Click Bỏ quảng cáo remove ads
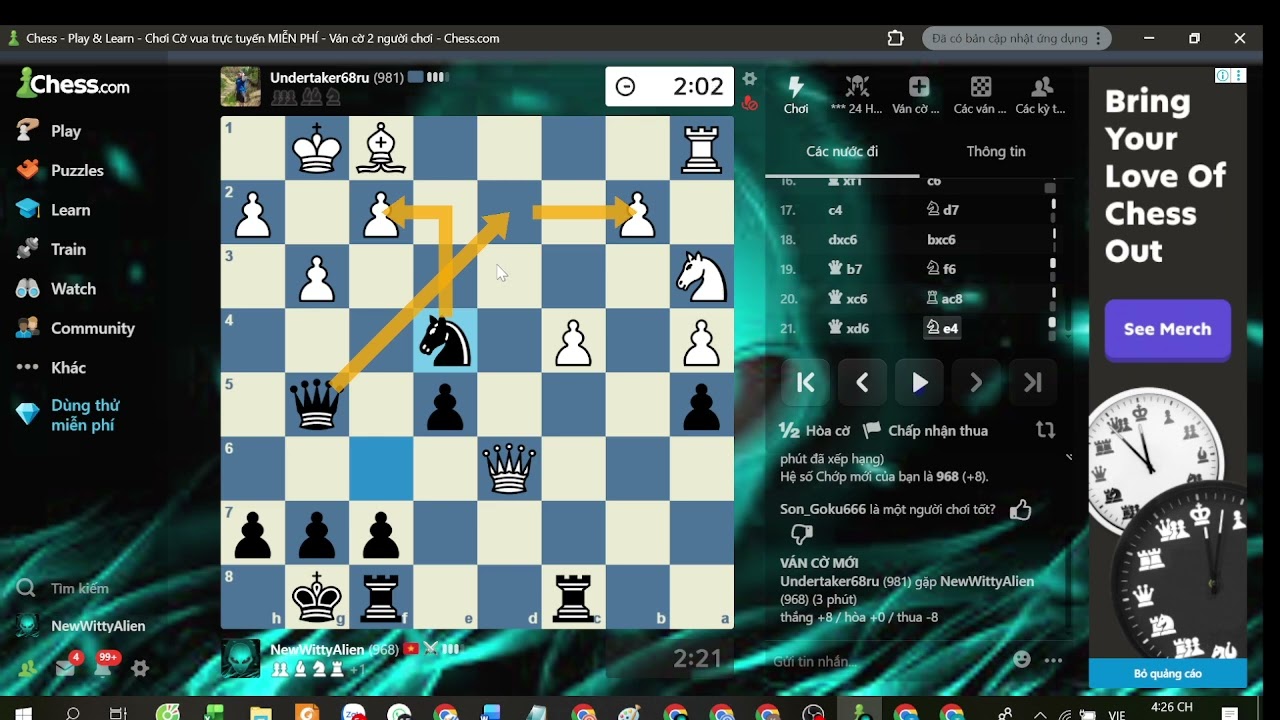Viewport: 1280px width, 720px height. point(1167,674)
